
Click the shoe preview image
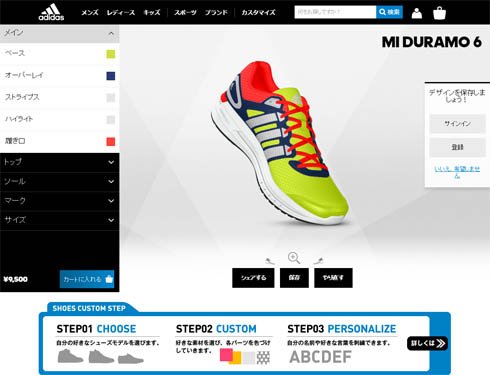281,142
